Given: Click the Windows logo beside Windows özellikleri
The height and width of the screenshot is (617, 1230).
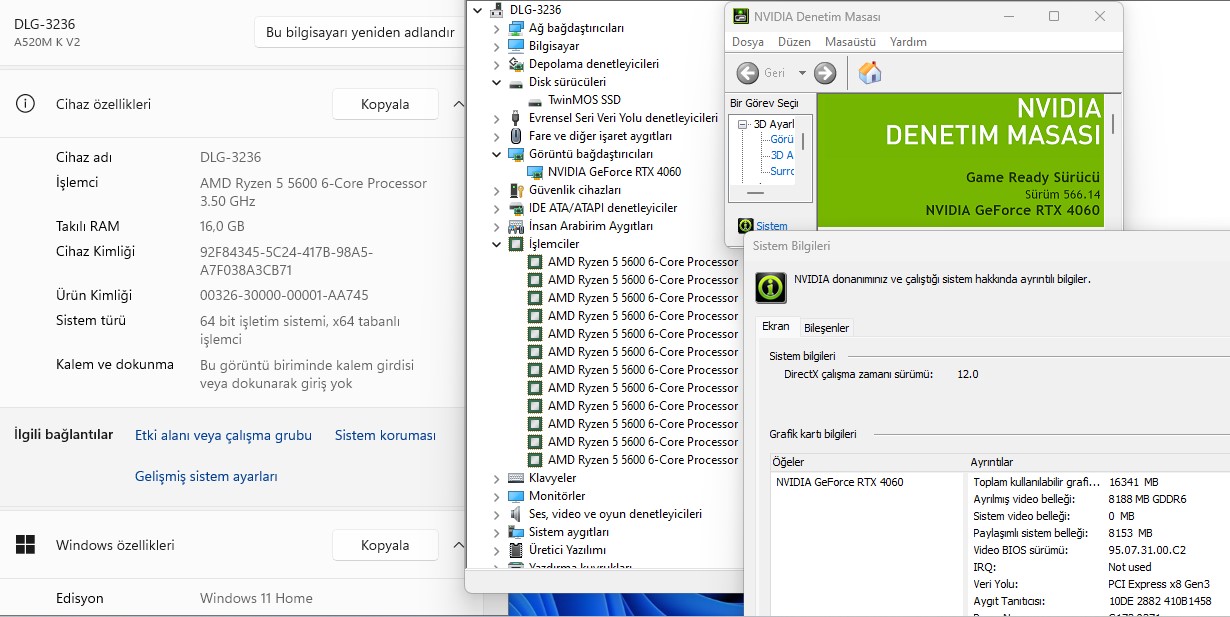Looking at the screenshot, I should (x=25, y=545).
